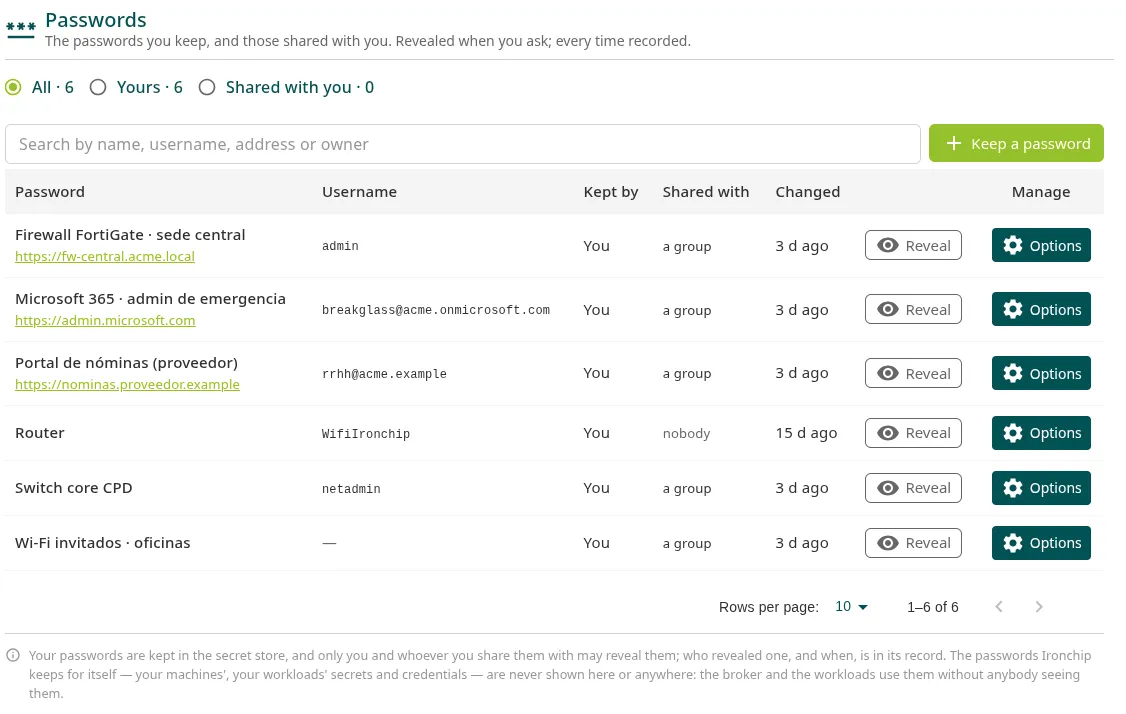Click the info icon beside the footer note
The image size is (1126, 714).
(x=13, y=655)
